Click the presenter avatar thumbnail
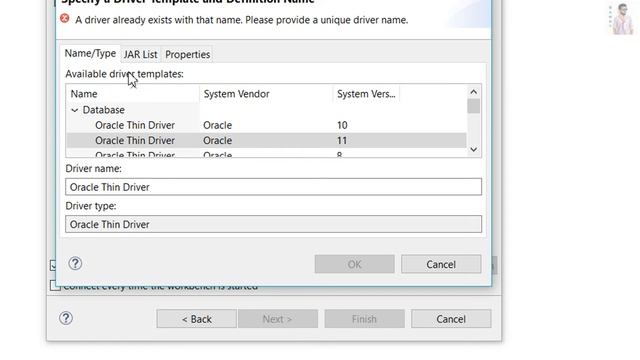640x360 pixels. pos(622,19)
